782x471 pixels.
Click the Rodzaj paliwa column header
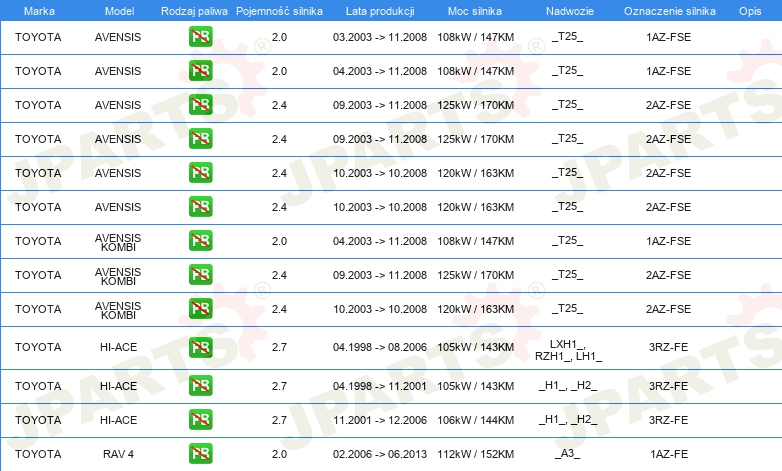point(194,11)
